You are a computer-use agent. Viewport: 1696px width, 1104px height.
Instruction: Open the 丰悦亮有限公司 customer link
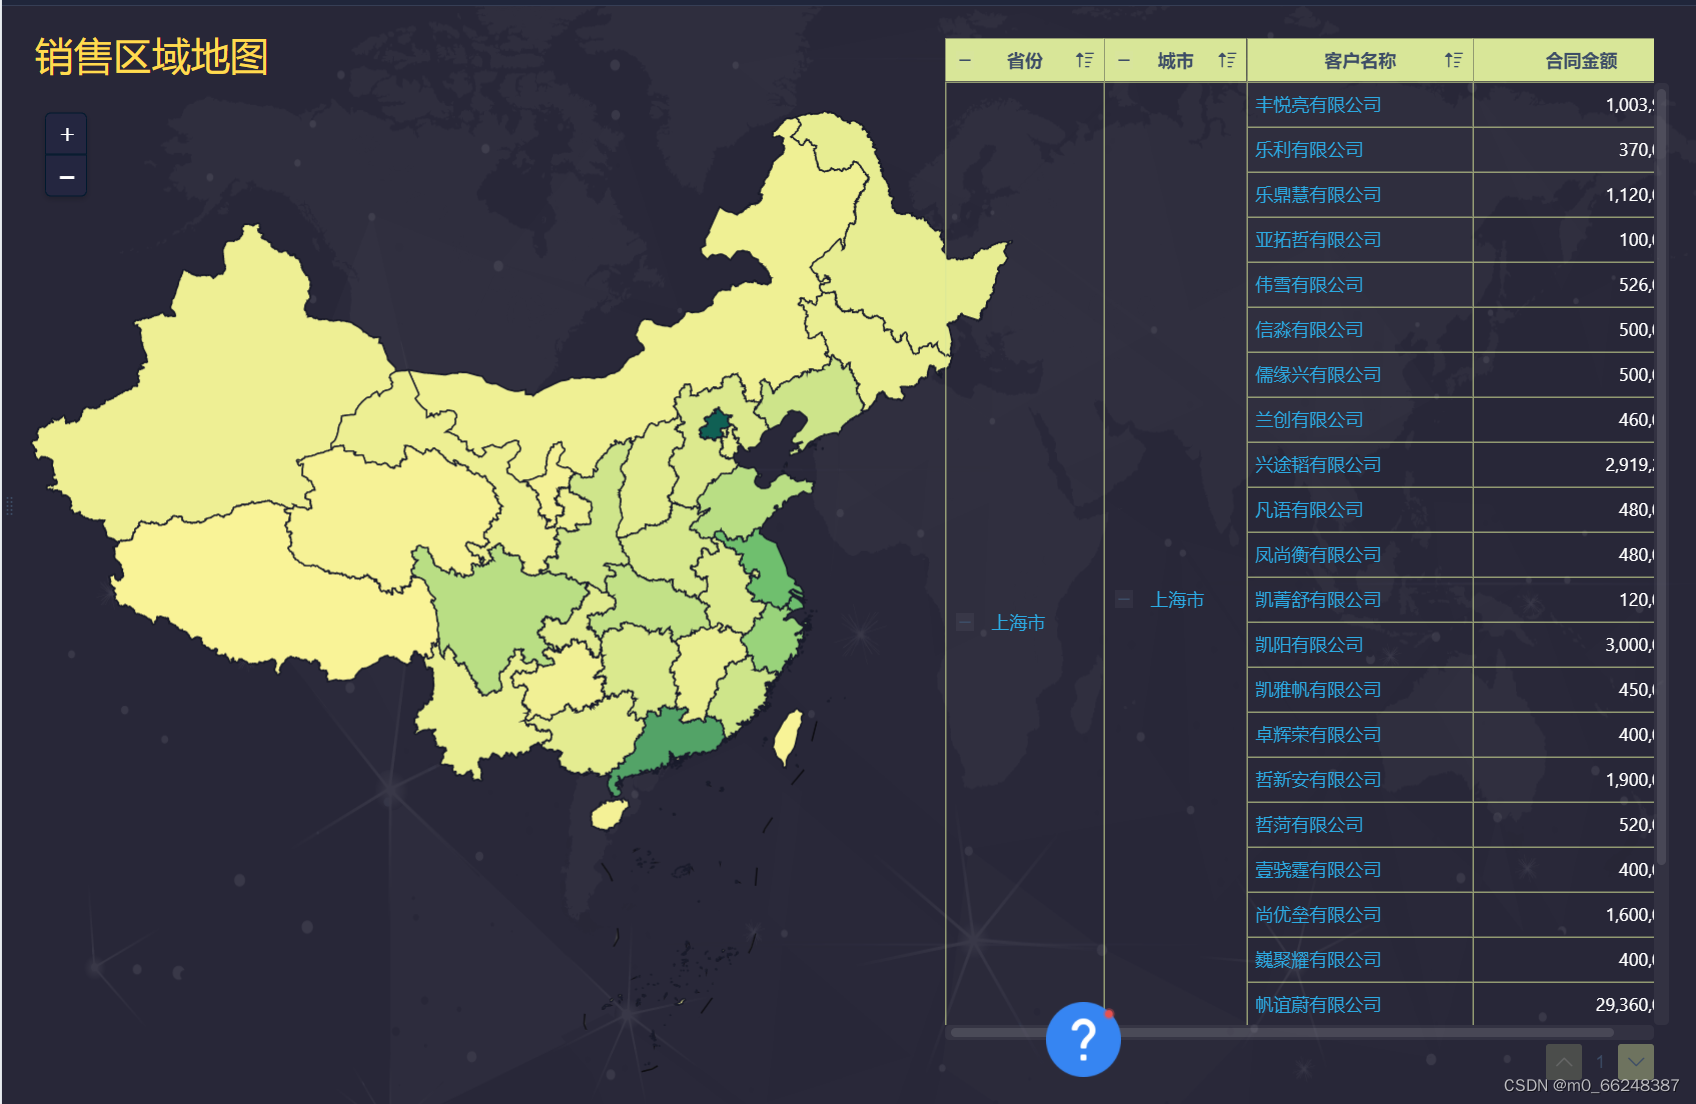[x=1317, y=105]
